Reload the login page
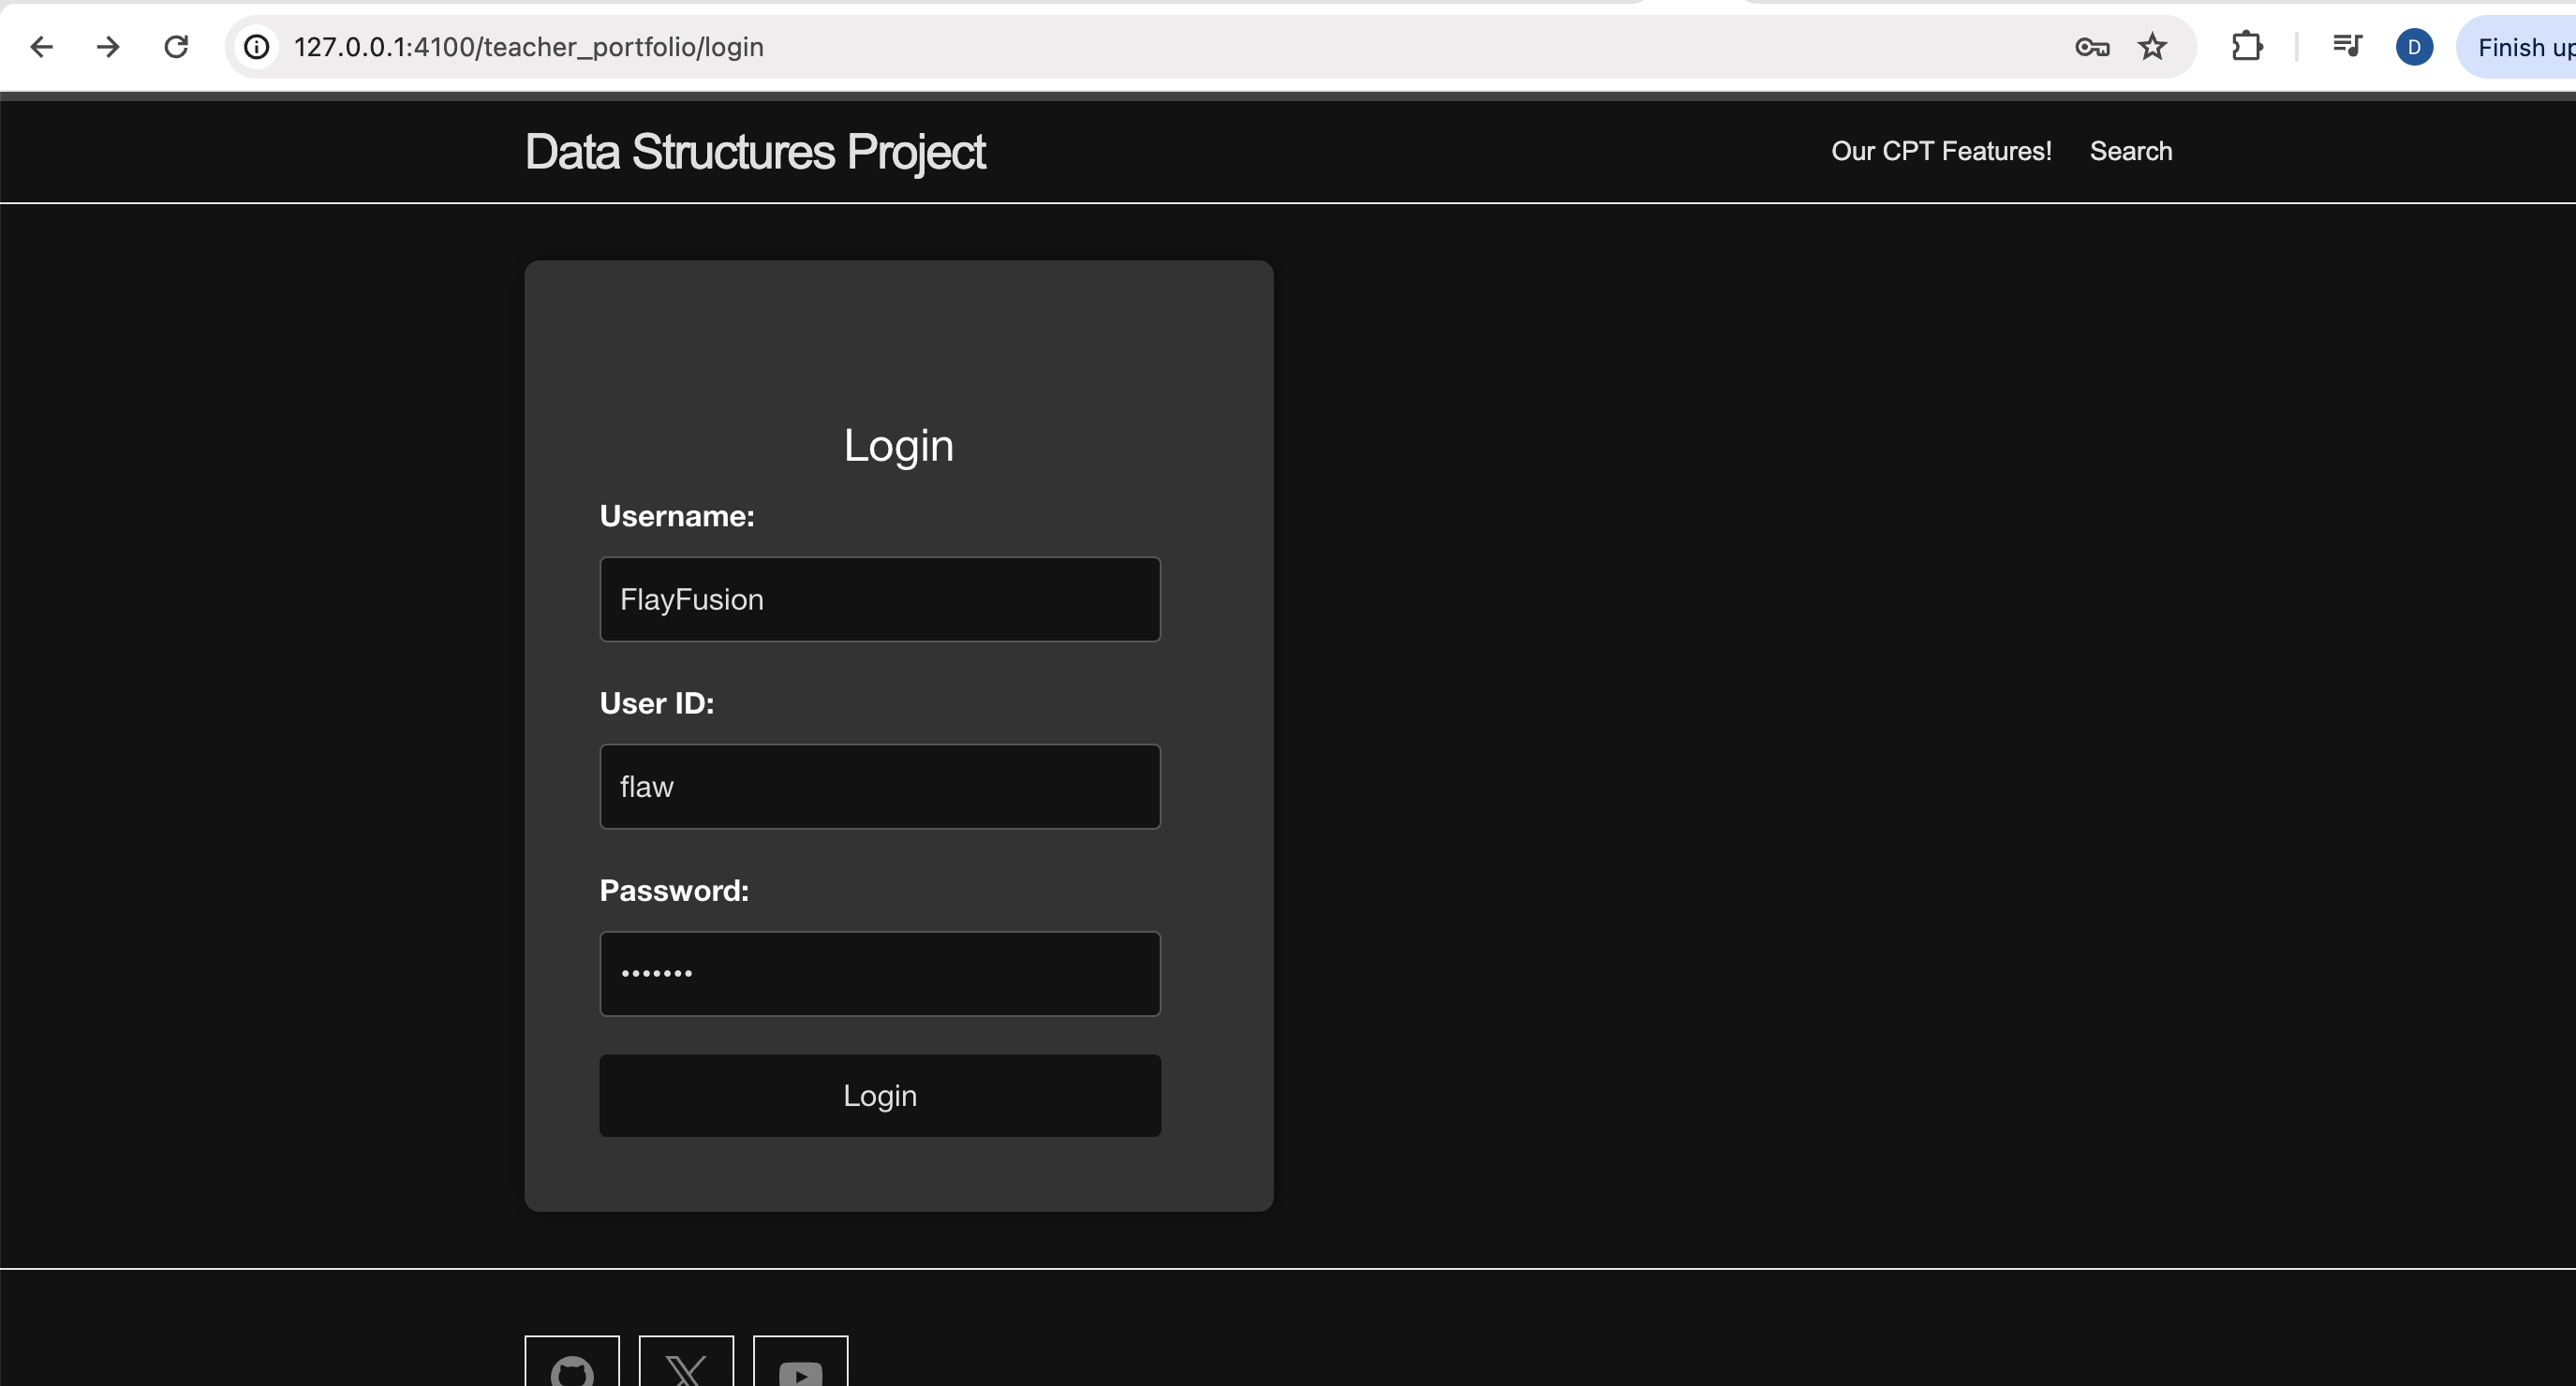Screen dimensions: 2576x1386 click(x=176, y=47)
